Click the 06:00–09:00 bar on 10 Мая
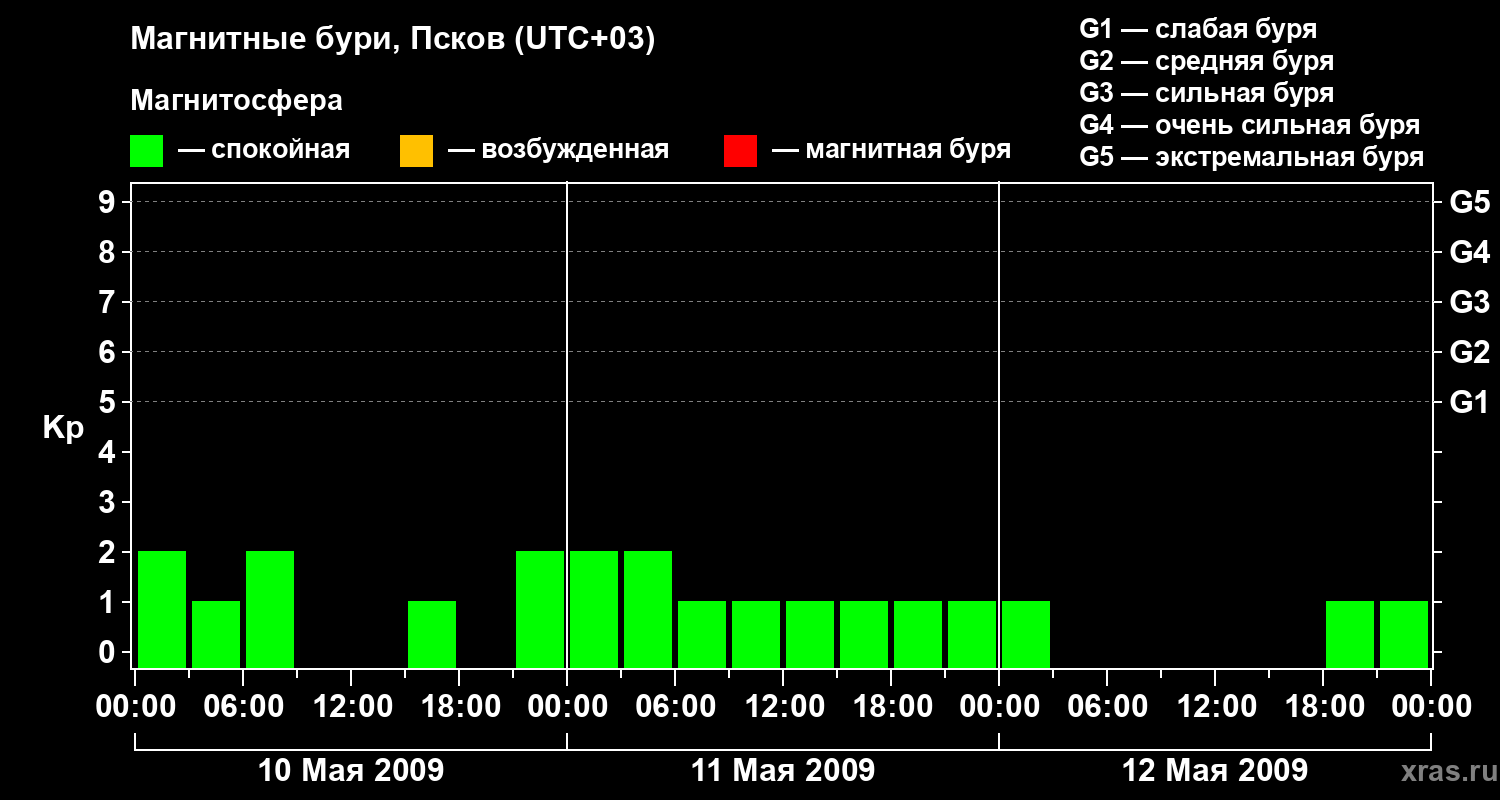The height and width of the screenshot is (800, 1500). tap(270, 609)
